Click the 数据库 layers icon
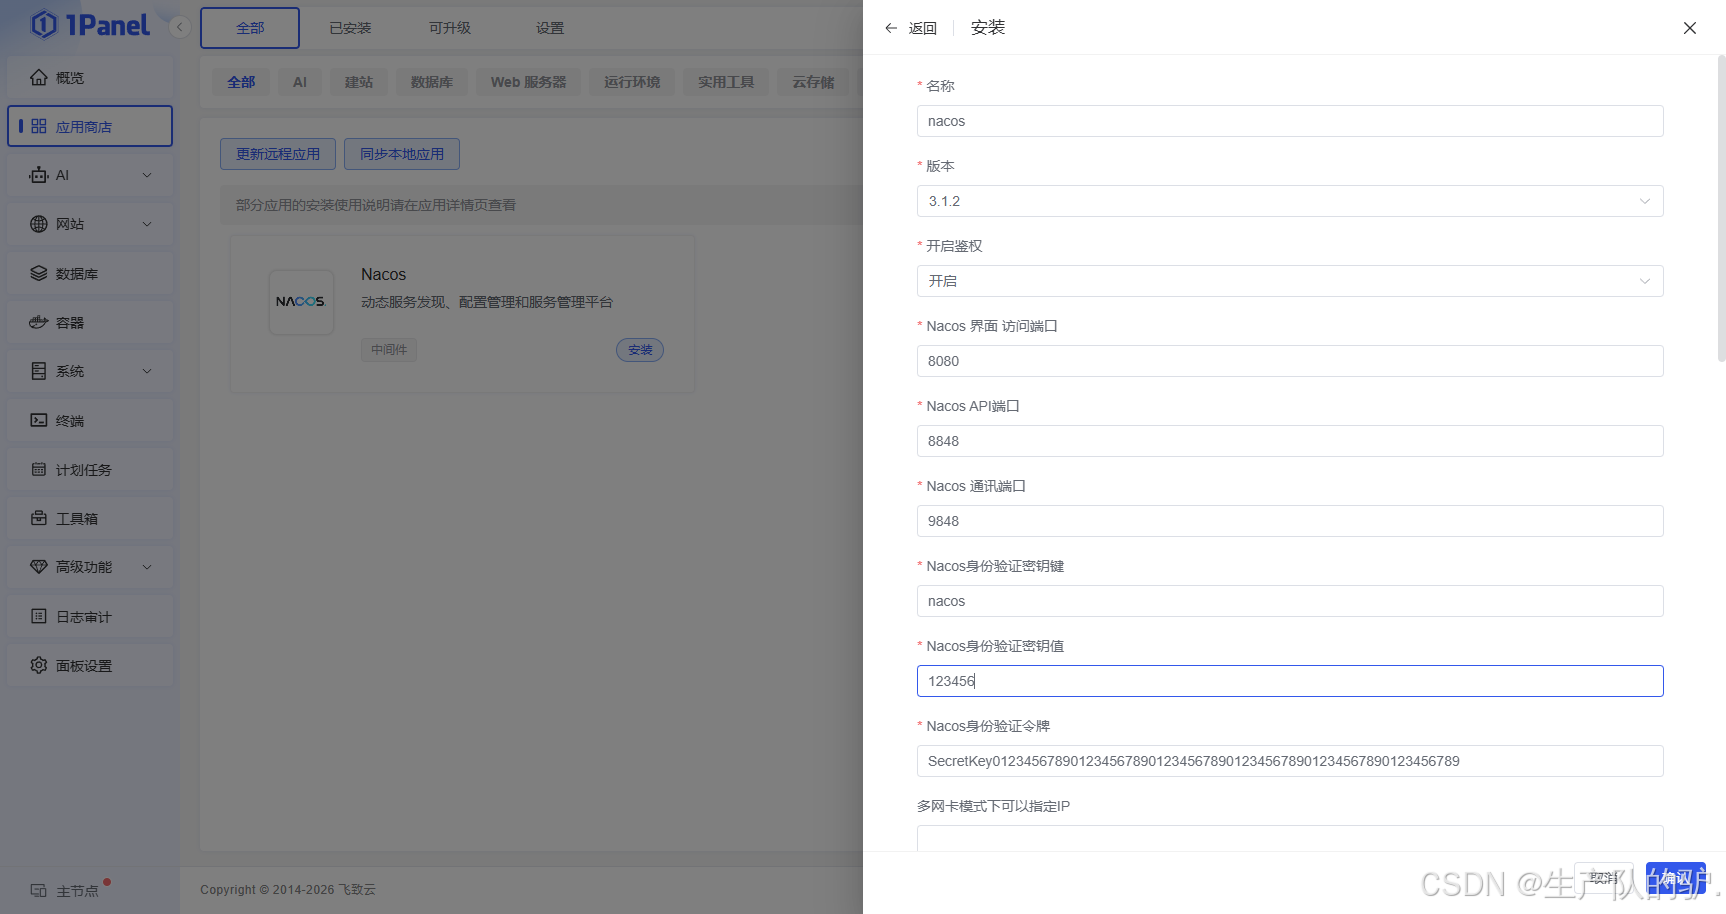Screen dimensions: 1726x914 coord(39,273)
